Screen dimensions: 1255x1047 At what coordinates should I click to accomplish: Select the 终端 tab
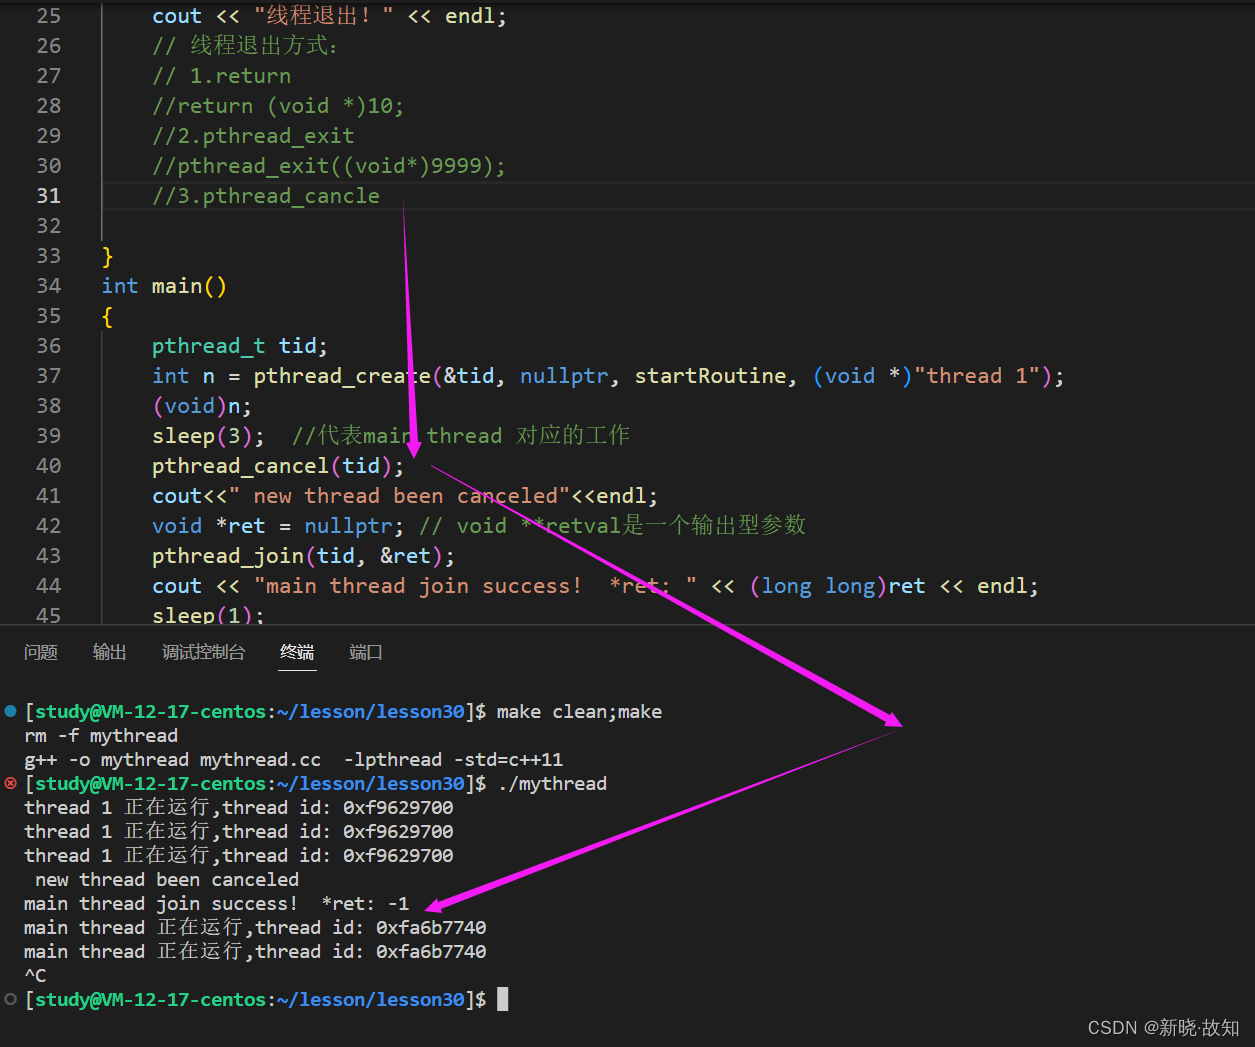[x=297, y=652]
